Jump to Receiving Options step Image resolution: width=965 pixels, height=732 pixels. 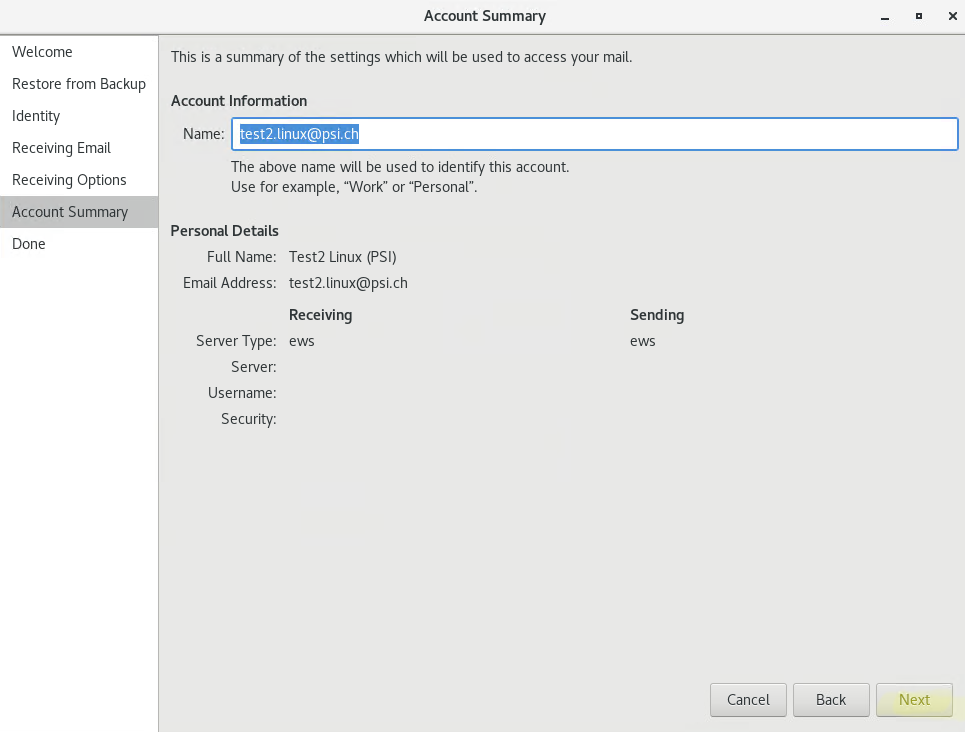[x=69, y=180]
